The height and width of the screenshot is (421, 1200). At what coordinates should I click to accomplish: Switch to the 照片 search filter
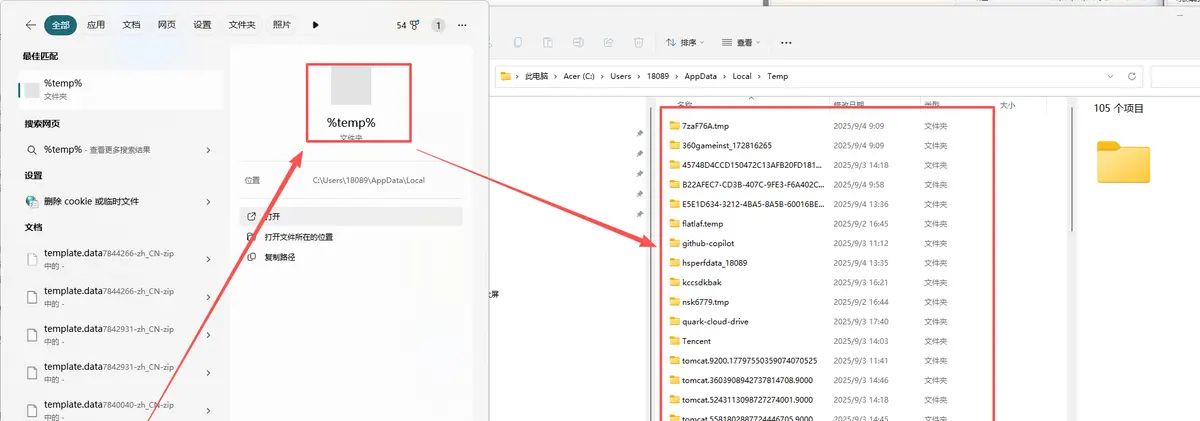click(282, 25)
